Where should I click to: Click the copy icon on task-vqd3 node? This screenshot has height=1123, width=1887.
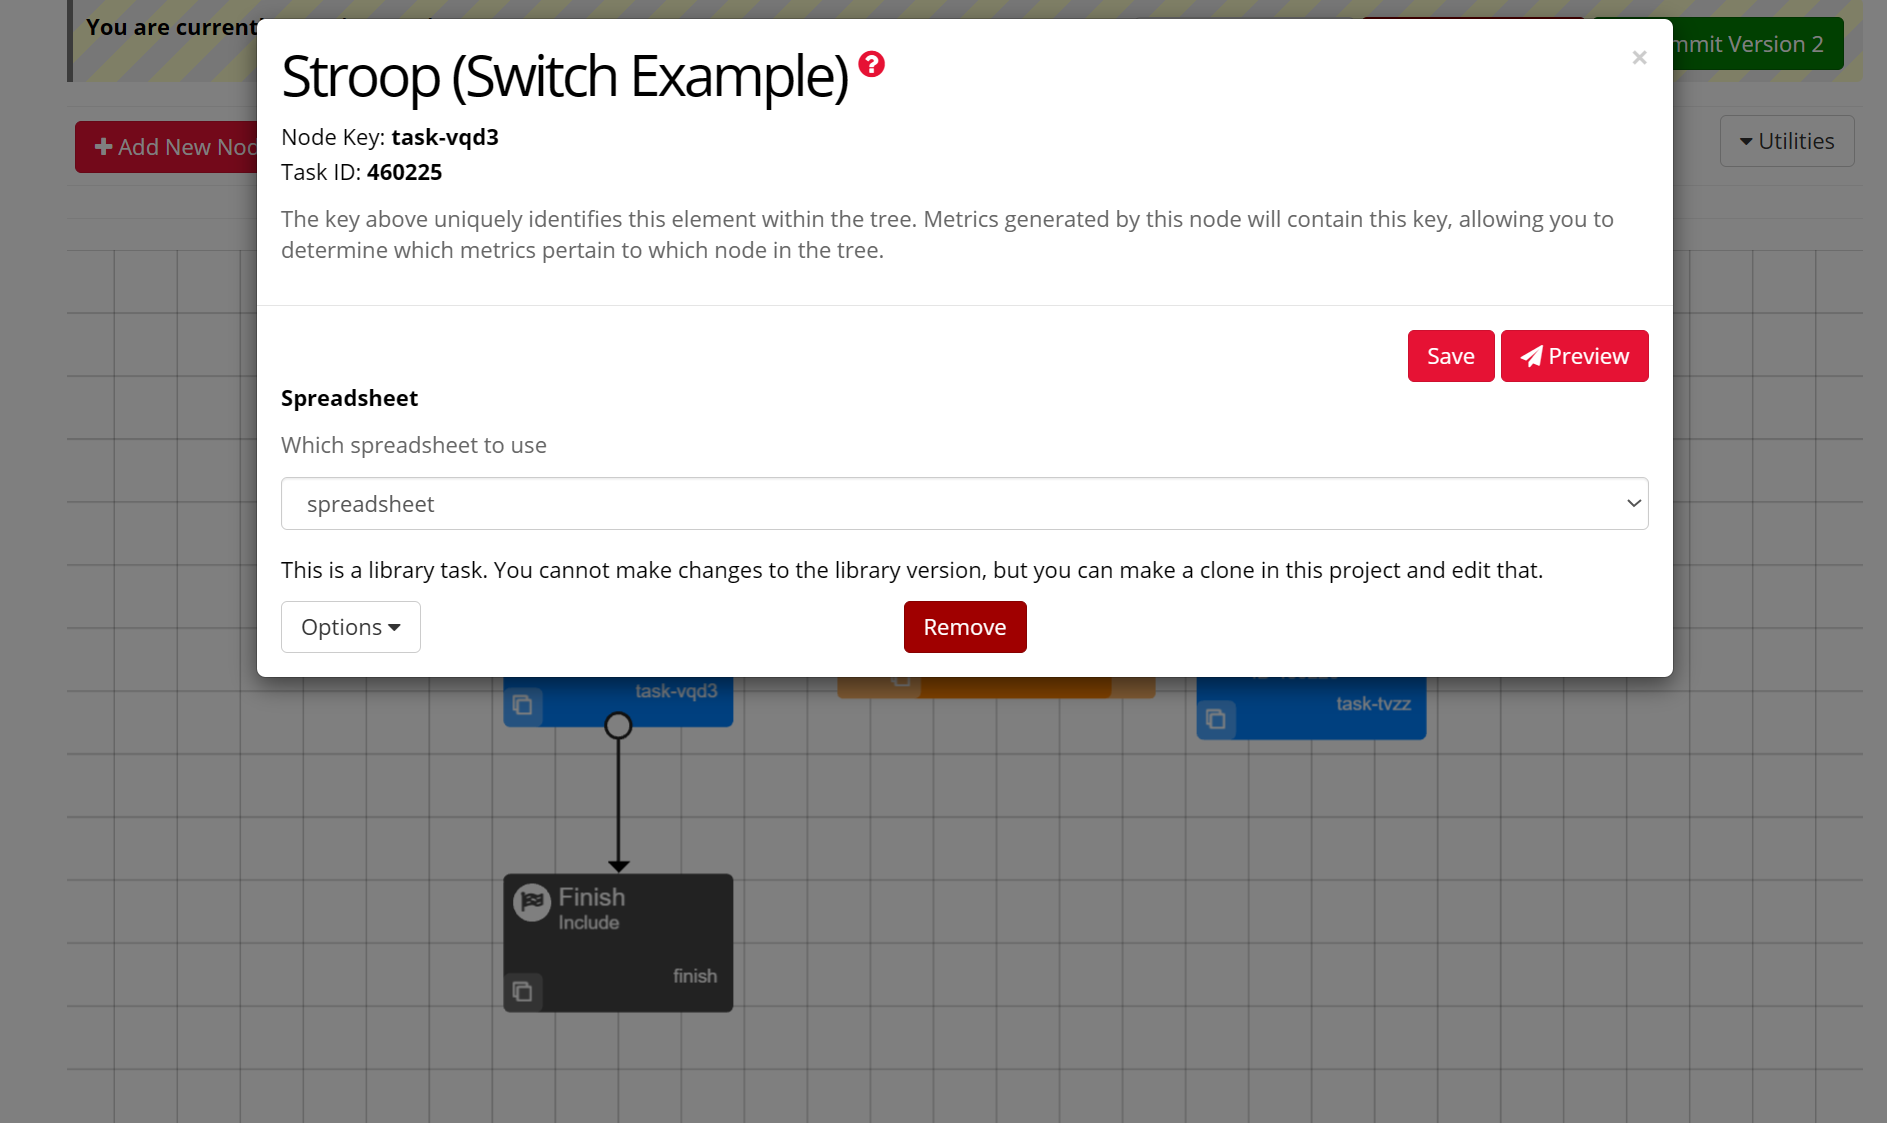[522, 706]
